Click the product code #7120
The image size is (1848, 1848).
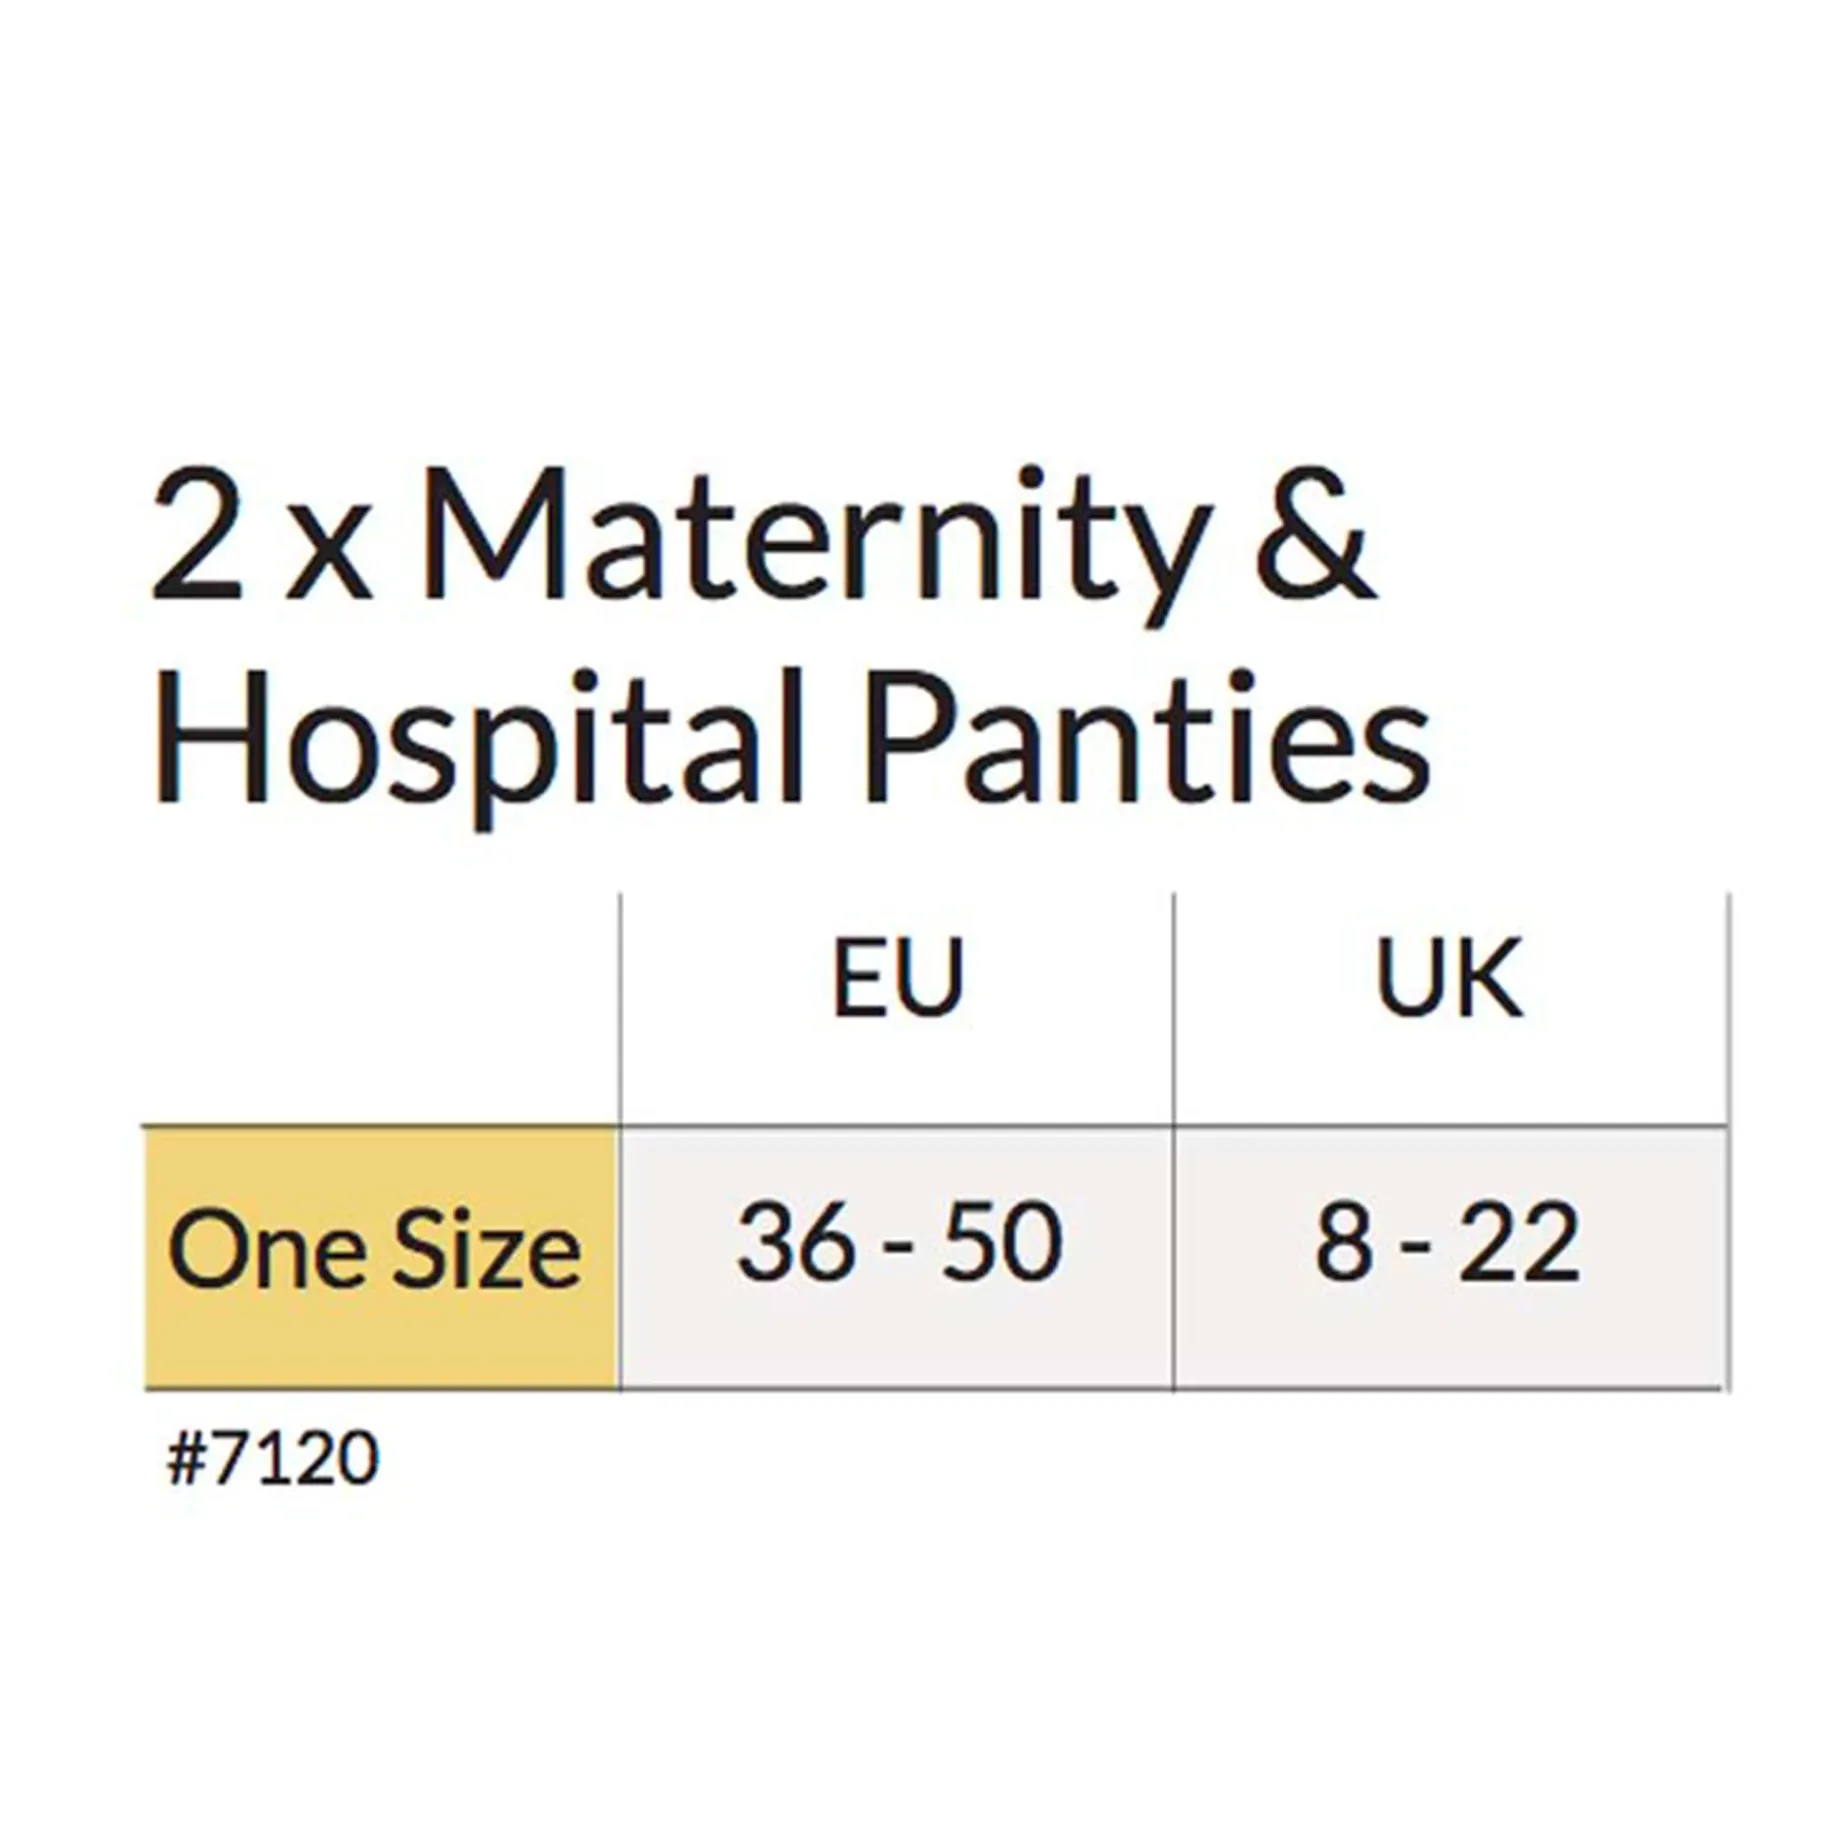click(272, 1459)
